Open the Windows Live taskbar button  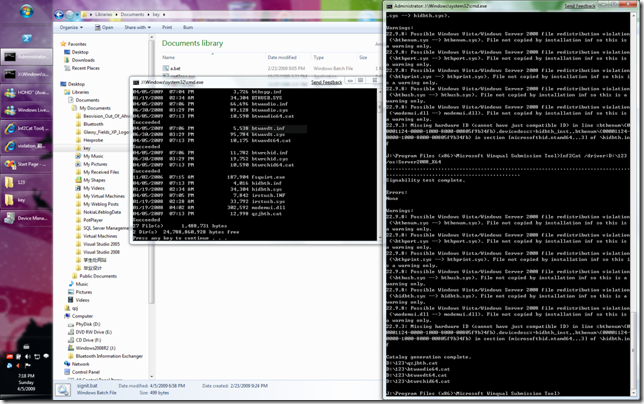[x=26, y=110]
